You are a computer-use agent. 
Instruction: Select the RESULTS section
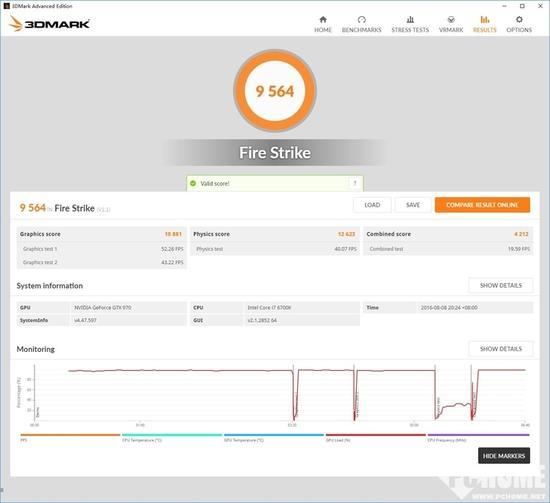(484, 25)
